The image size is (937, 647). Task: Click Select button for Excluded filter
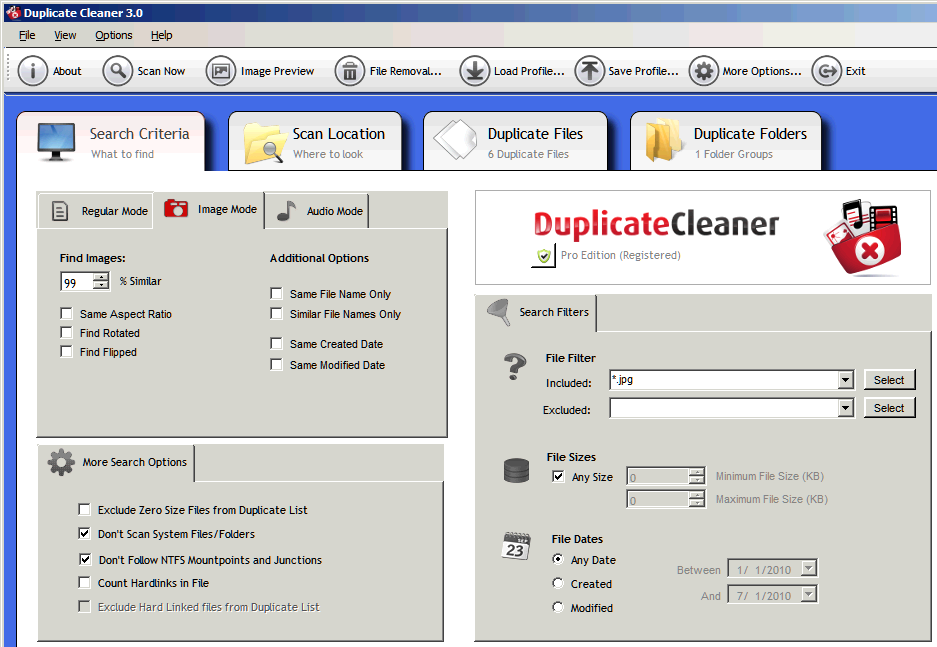[x=889, y=408]
